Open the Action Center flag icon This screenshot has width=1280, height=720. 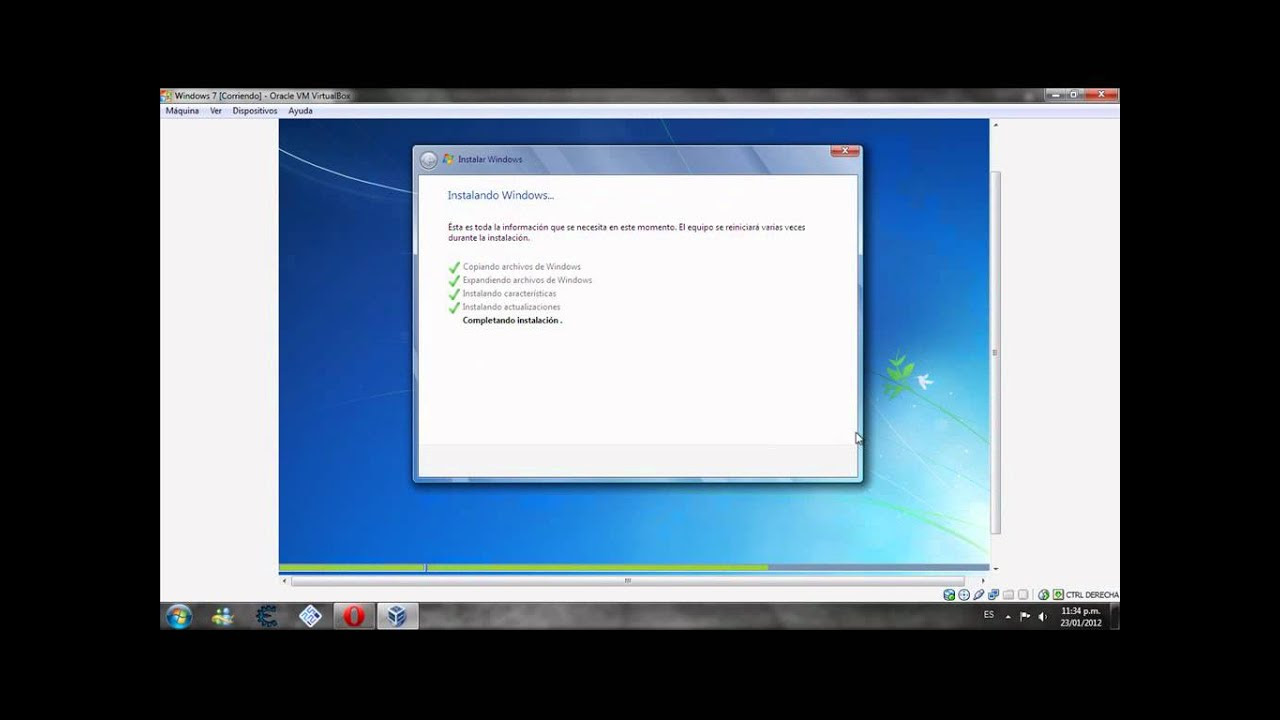pyautogui.click(x=1025, y=616)
